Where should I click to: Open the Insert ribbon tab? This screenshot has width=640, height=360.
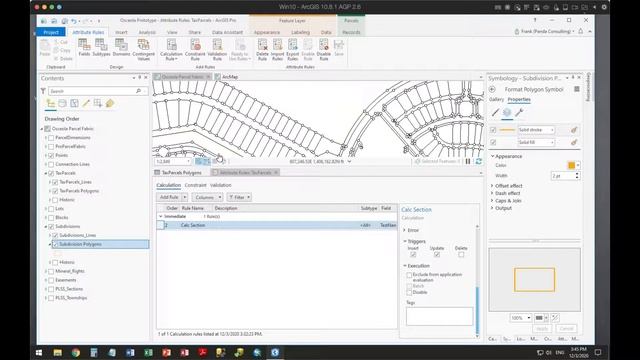tap(121, 32)
